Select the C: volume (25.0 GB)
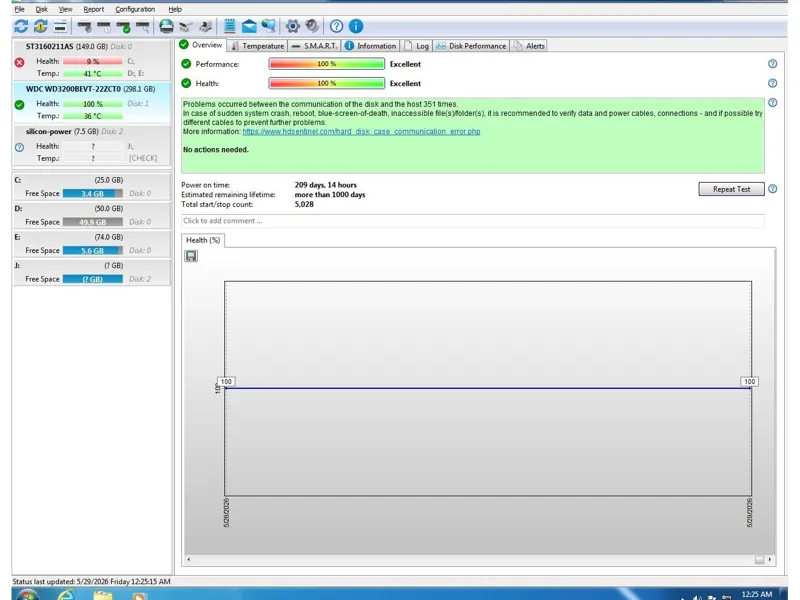Screen dimensions: 800x600 pyautogui.click(x=92, y=187)
